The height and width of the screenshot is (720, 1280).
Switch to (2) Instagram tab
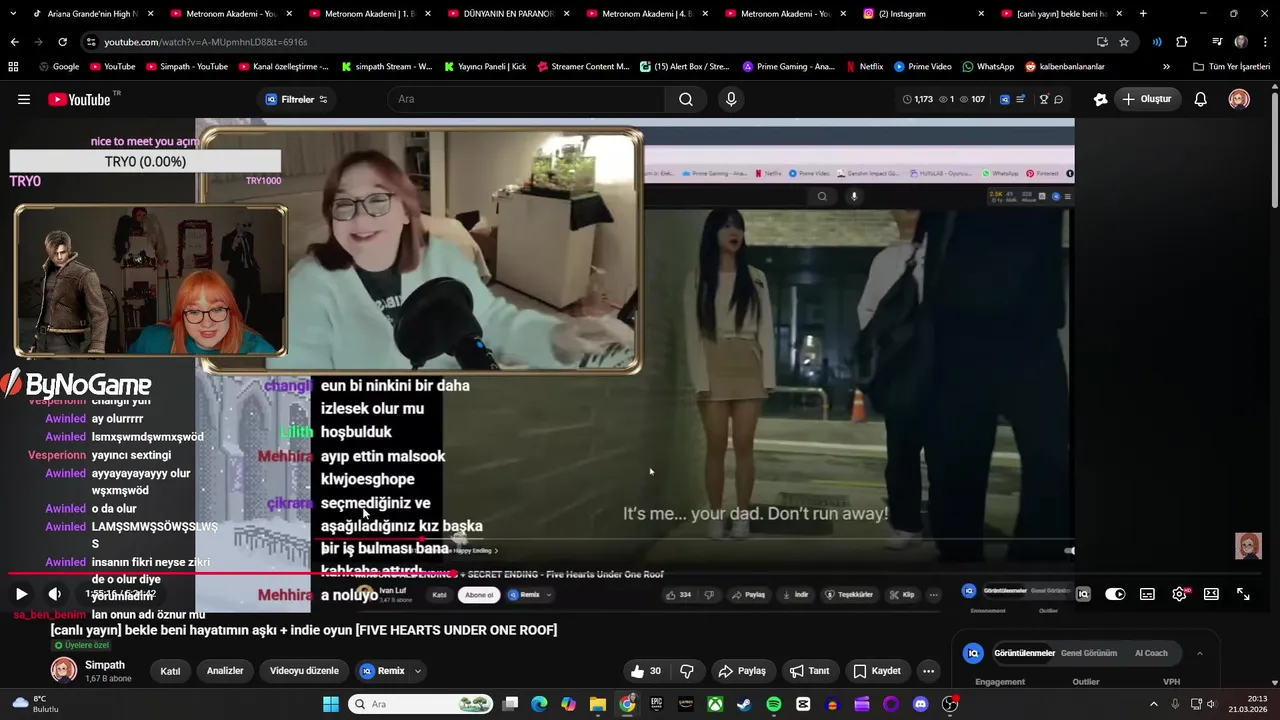924,14
